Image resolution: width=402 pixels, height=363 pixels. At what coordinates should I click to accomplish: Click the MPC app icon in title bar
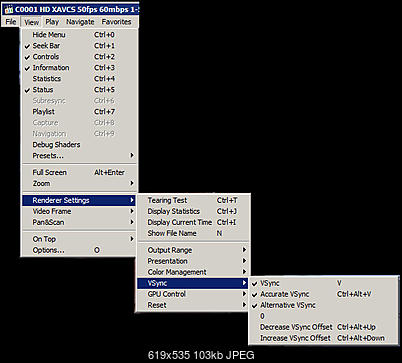coord(9,10)
